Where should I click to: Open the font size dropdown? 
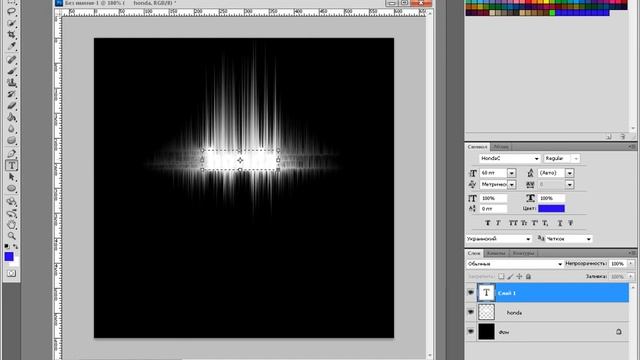(511, 173)
